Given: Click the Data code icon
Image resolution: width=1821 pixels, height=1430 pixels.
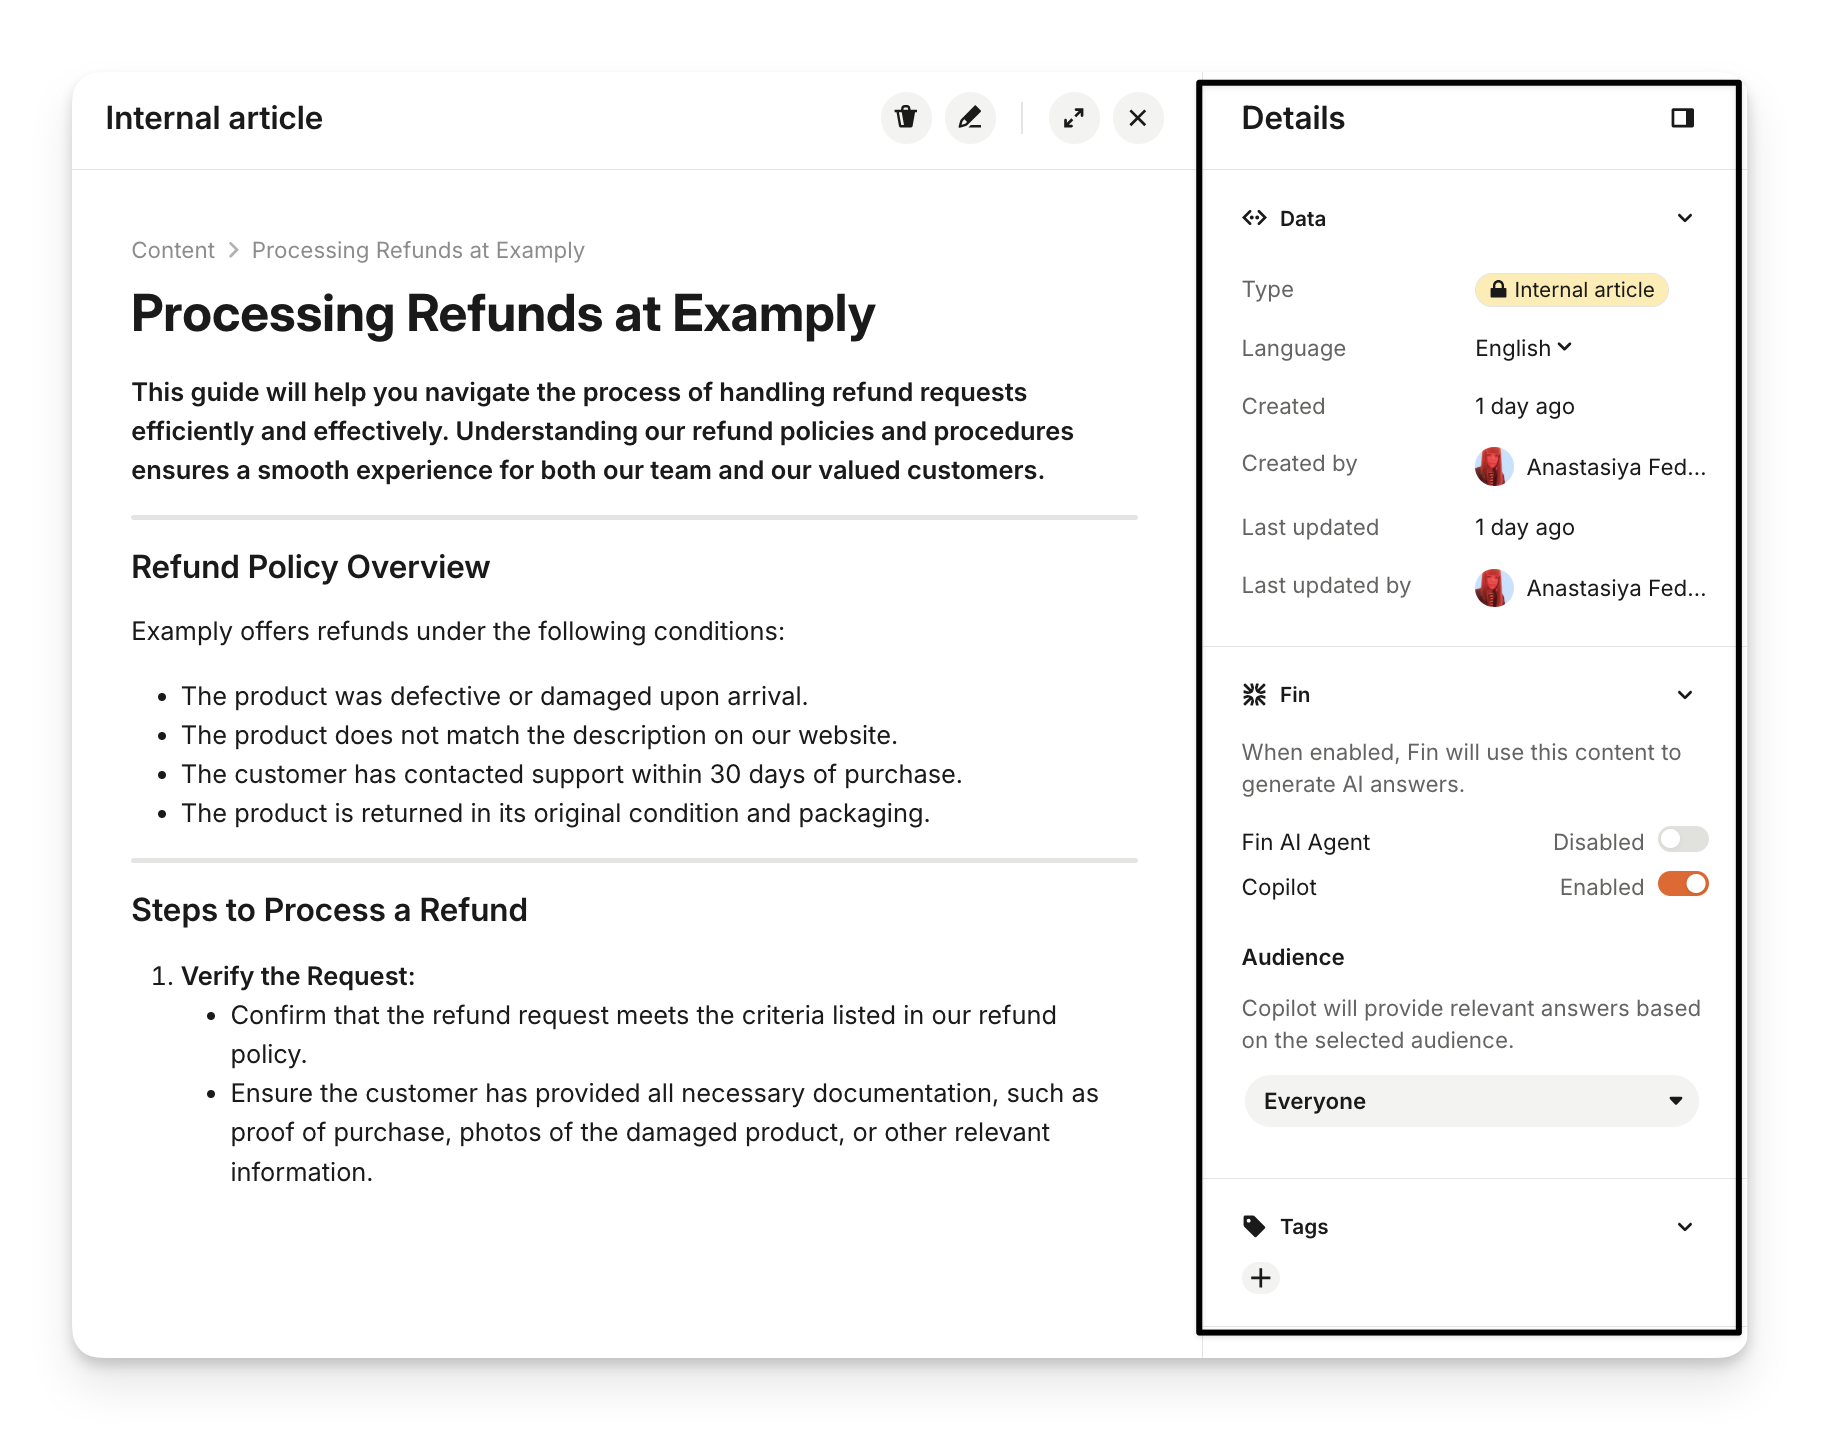Looking at the screenshot, I should [x=1254, y=218].
